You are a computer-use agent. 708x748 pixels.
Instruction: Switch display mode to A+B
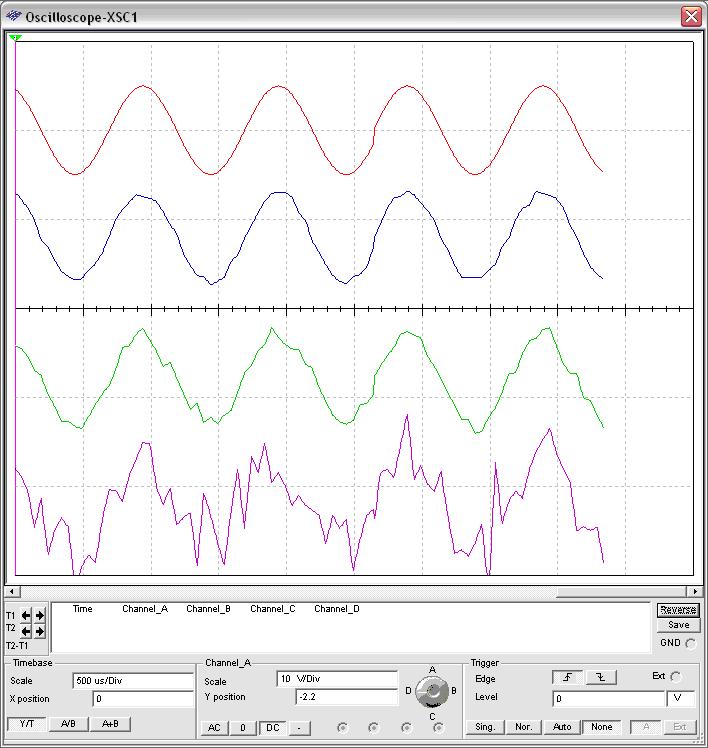tap(110, 724)
